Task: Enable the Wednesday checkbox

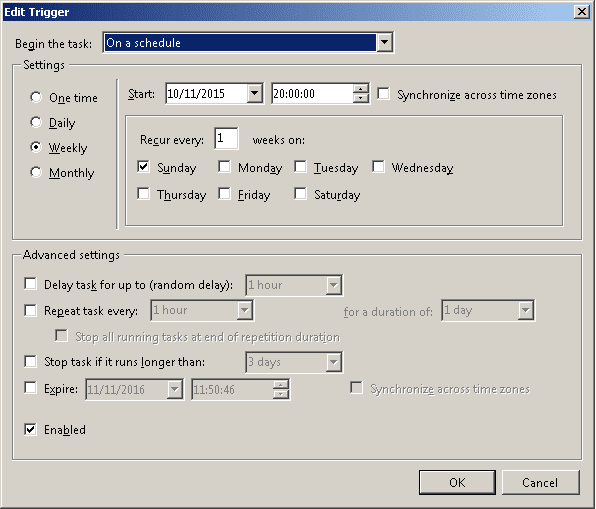Action: click(x=378, y=167)
